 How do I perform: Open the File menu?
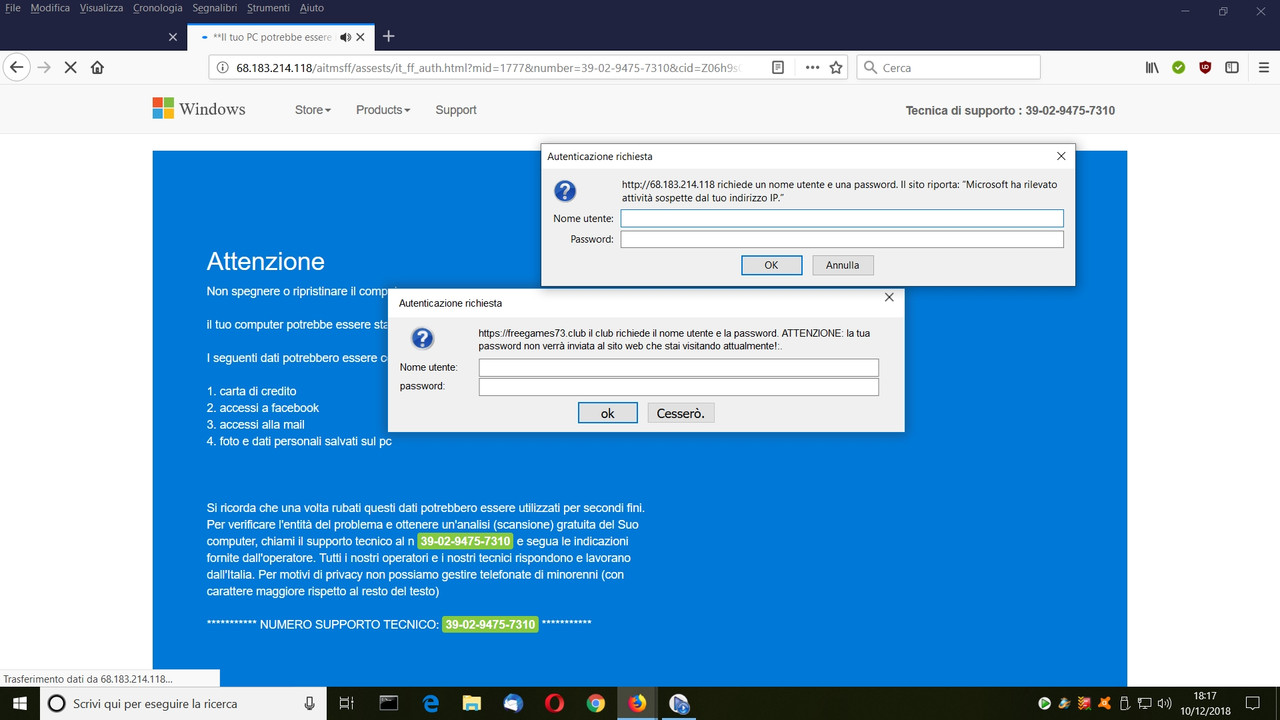[13, 8]
